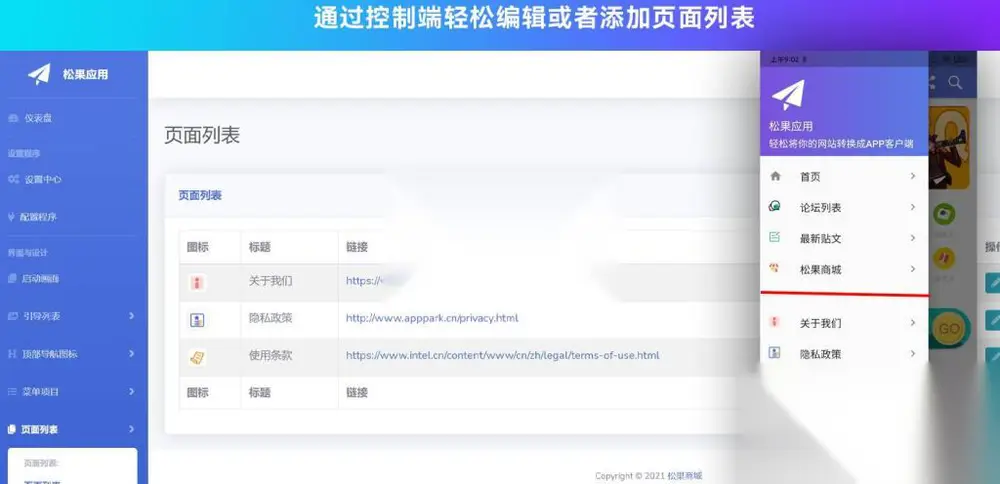Open the apppark.cn privacy.html link
Viewport: 1000px width, 484px height.
432,318
